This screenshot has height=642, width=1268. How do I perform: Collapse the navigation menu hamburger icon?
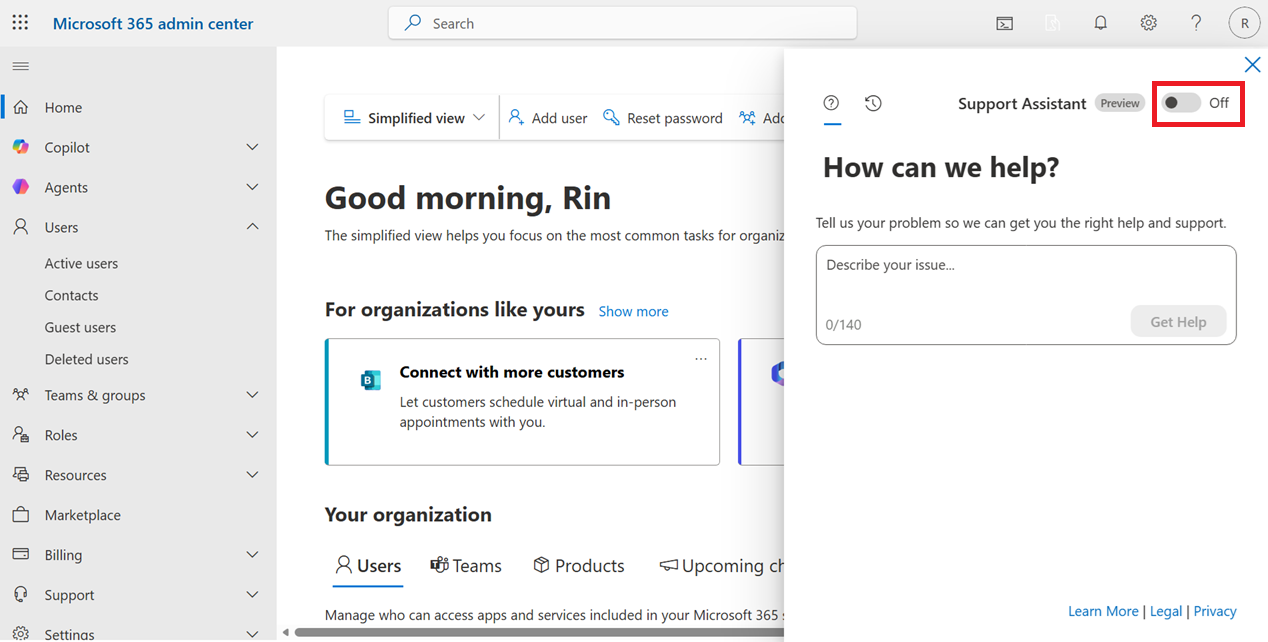[20, 66]
